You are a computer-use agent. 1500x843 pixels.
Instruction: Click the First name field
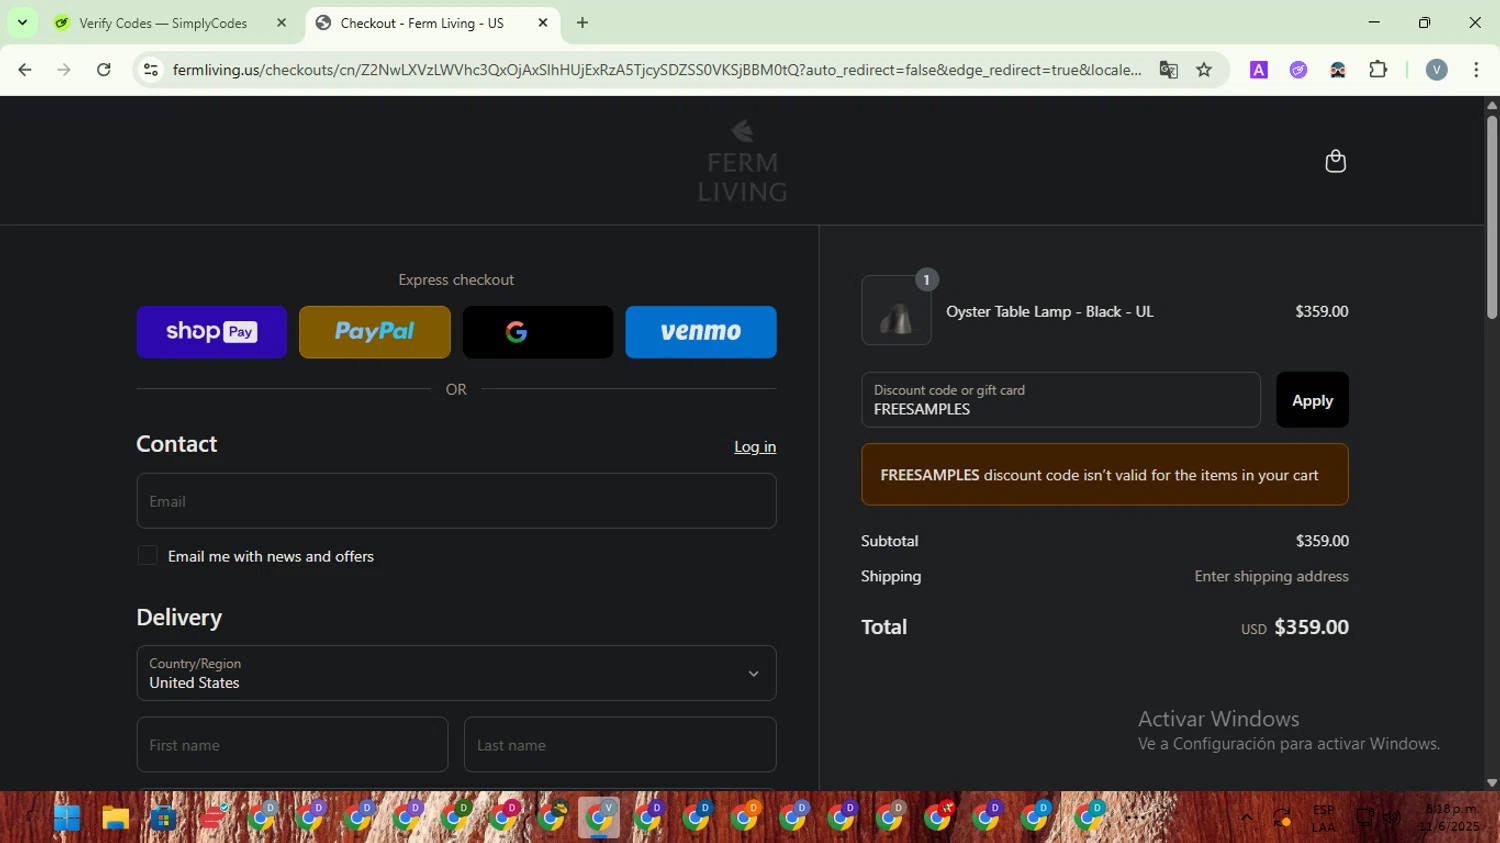292,745
